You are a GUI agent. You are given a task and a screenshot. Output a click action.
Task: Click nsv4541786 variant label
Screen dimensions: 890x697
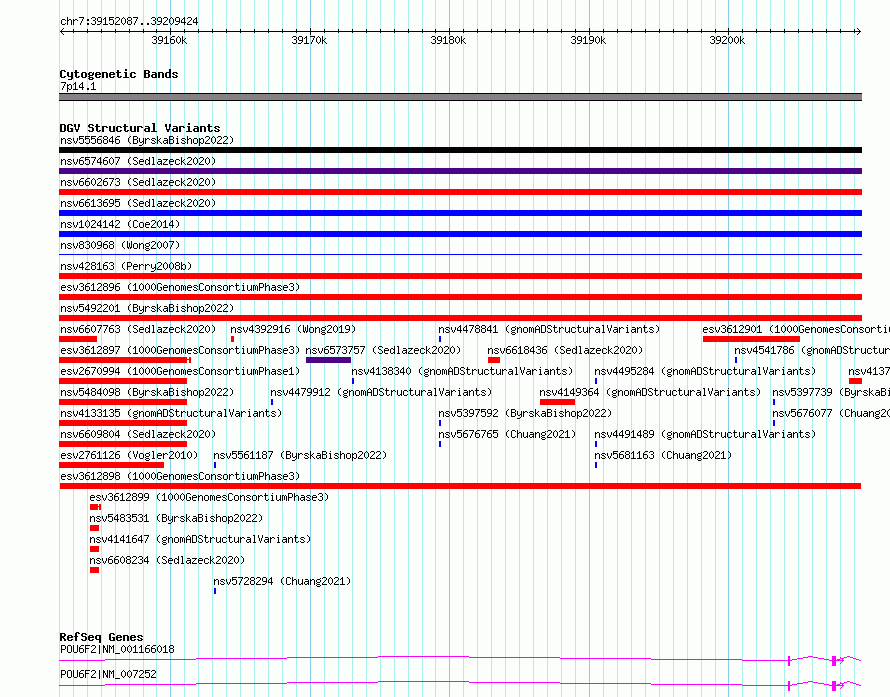click(x=812, y=350)
